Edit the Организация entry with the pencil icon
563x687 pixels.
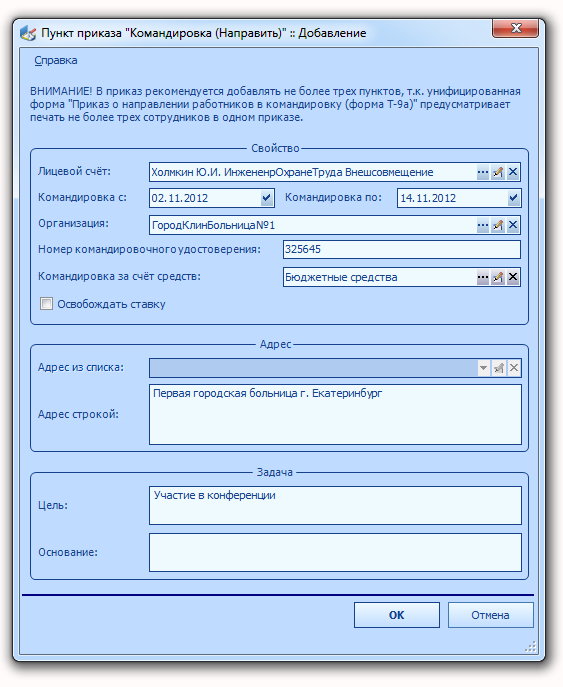click(498, 225)
